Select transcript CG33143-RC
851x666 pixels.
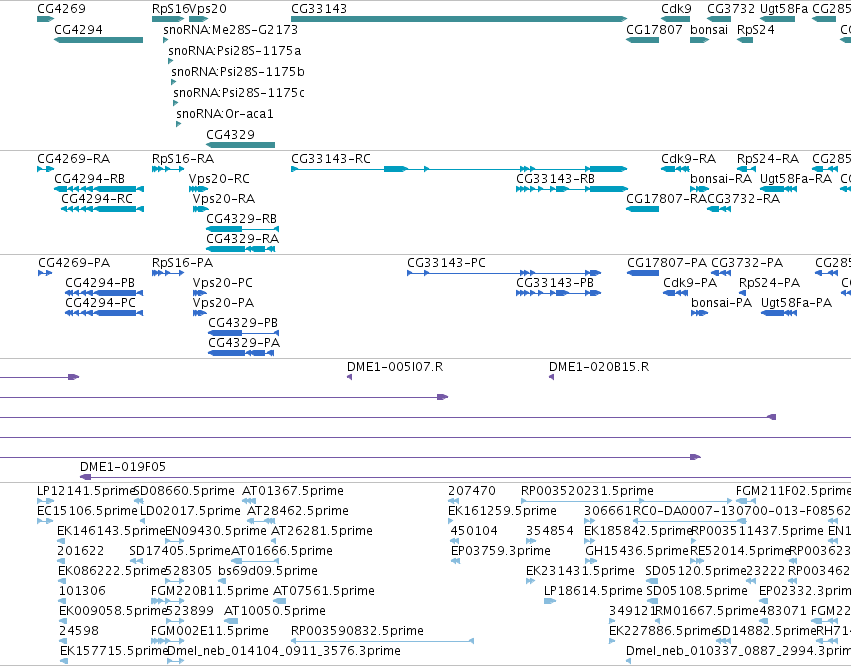[459, 169]
